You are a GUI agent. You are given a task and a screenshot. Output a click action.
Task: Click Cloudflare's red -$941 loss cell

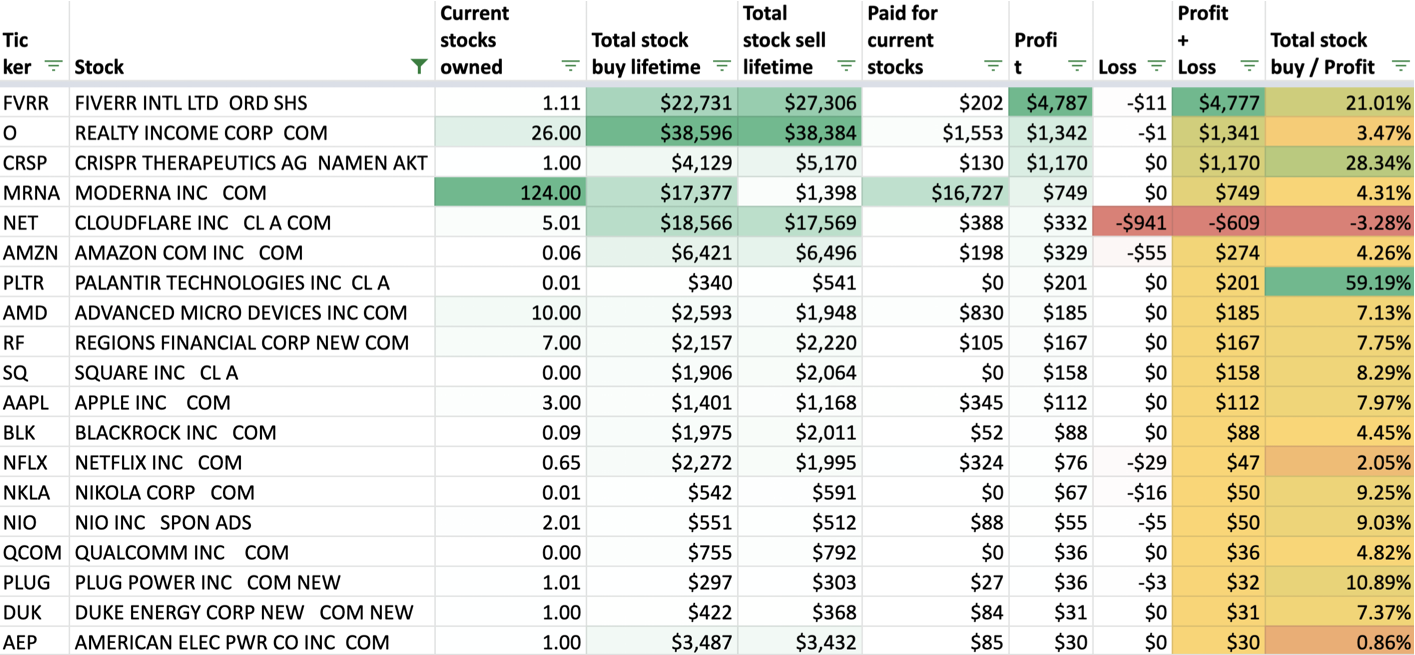click(x=1132, y=223)
